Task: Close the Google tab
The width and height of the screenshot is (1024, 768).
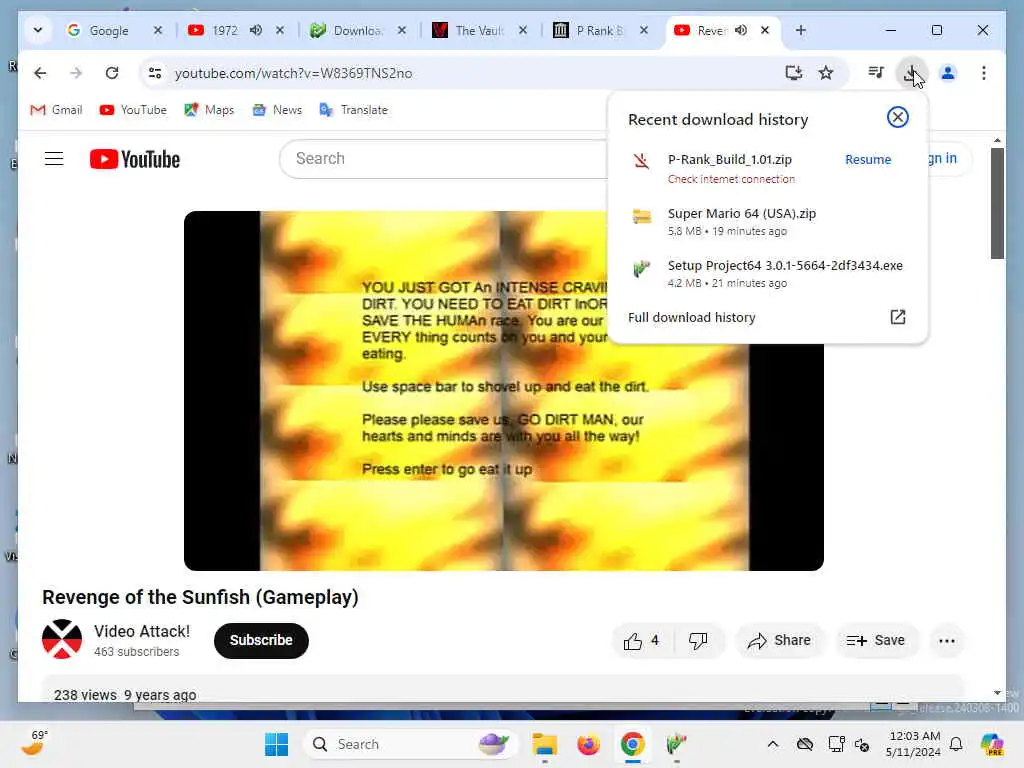Action: pyautogui.click(x=157, y=30)
